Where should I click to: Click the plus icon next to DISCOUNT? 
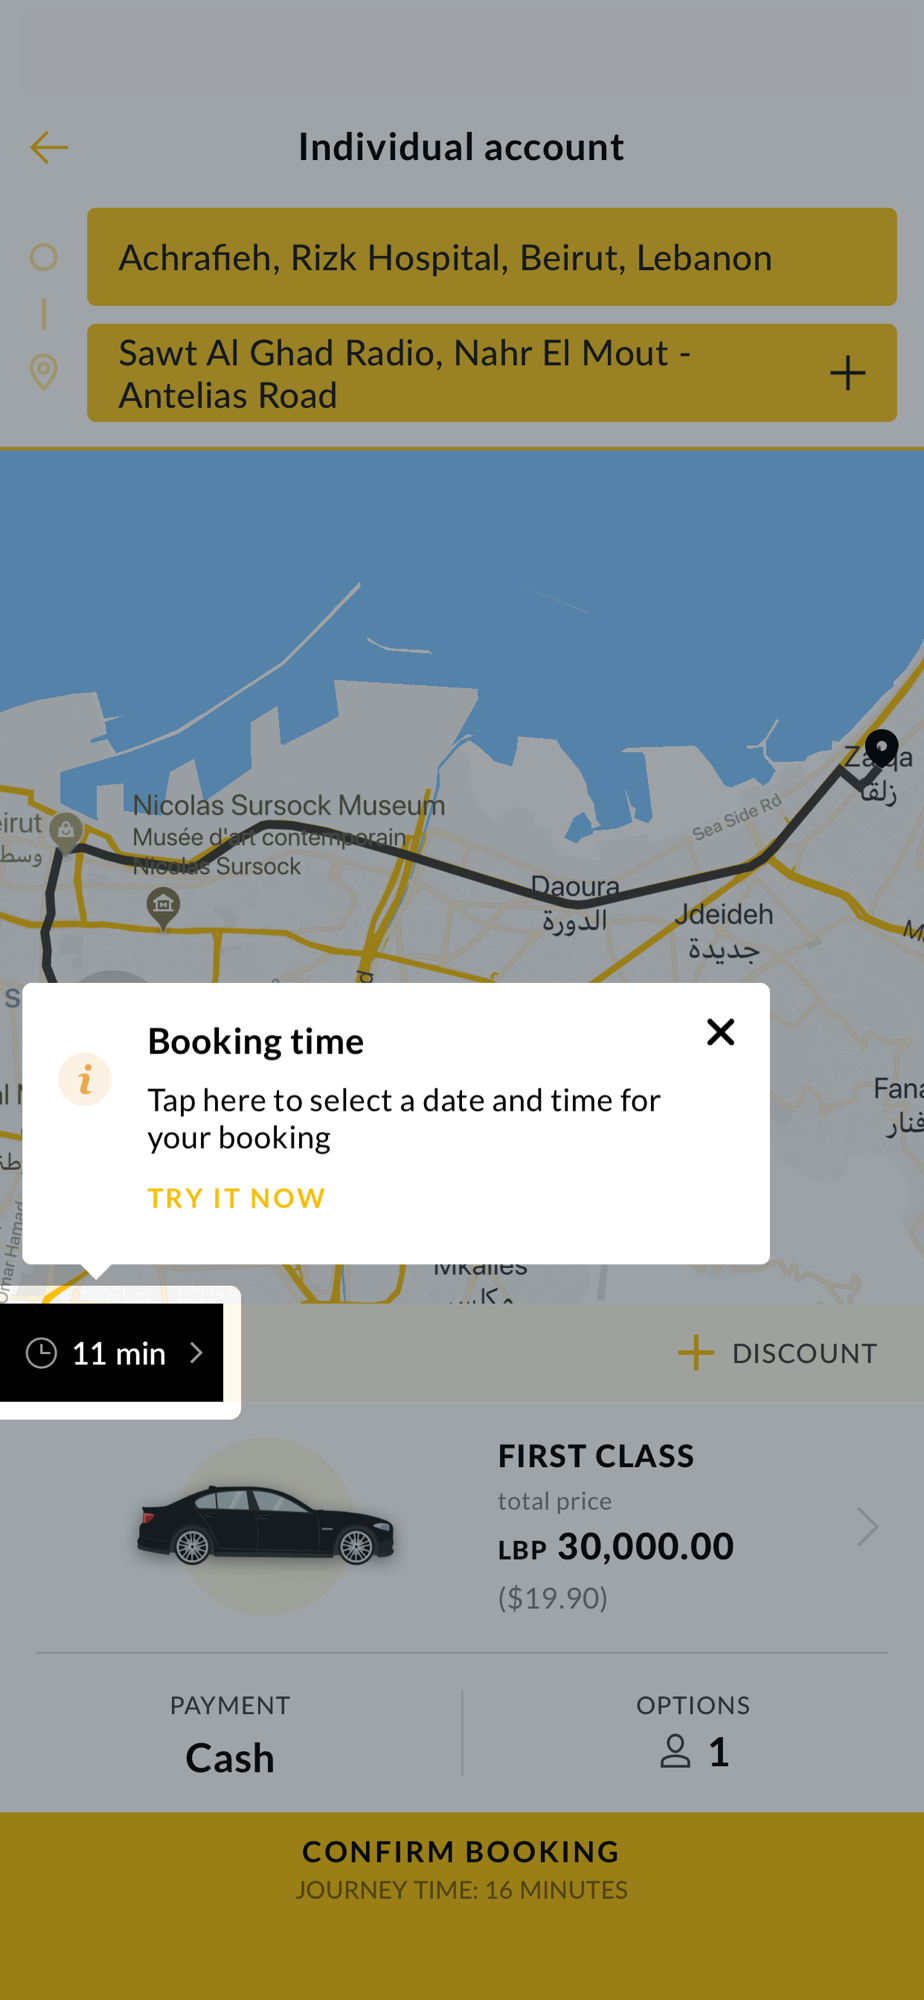(696, 1353)
